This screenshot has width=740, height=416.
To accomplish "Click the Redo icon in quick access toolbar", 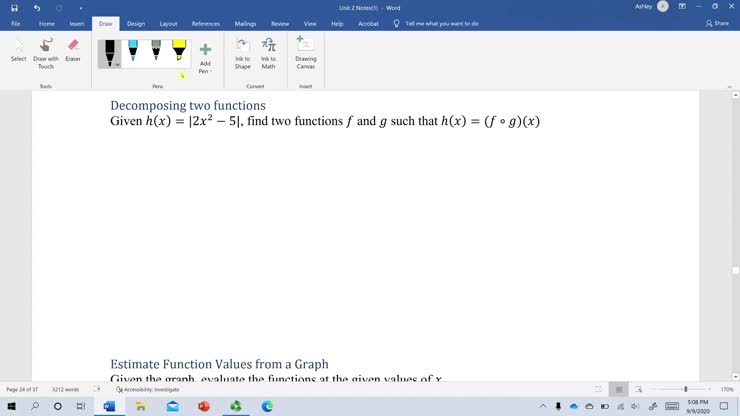I will click(x=59, y=8).
